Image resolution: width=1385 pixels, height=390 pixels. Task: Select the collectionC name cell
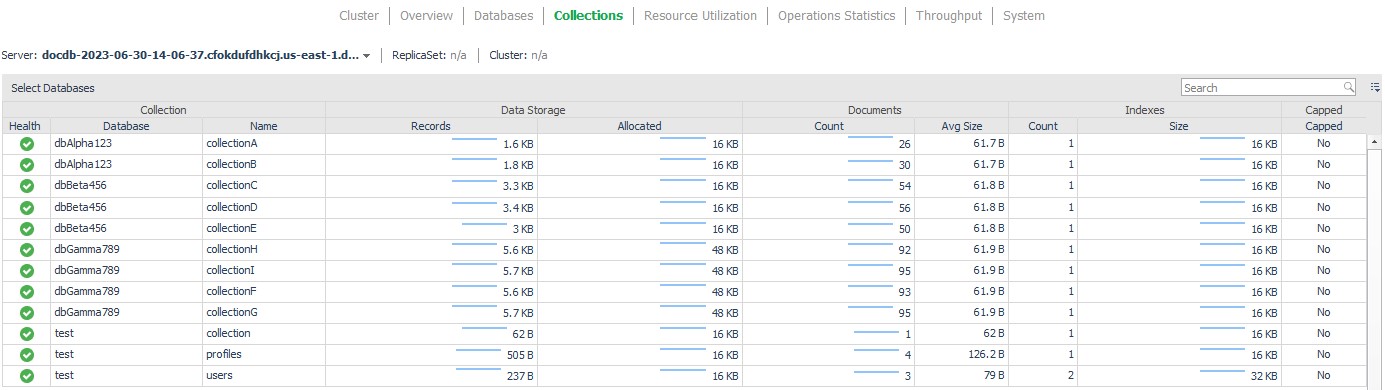point(264,186)
